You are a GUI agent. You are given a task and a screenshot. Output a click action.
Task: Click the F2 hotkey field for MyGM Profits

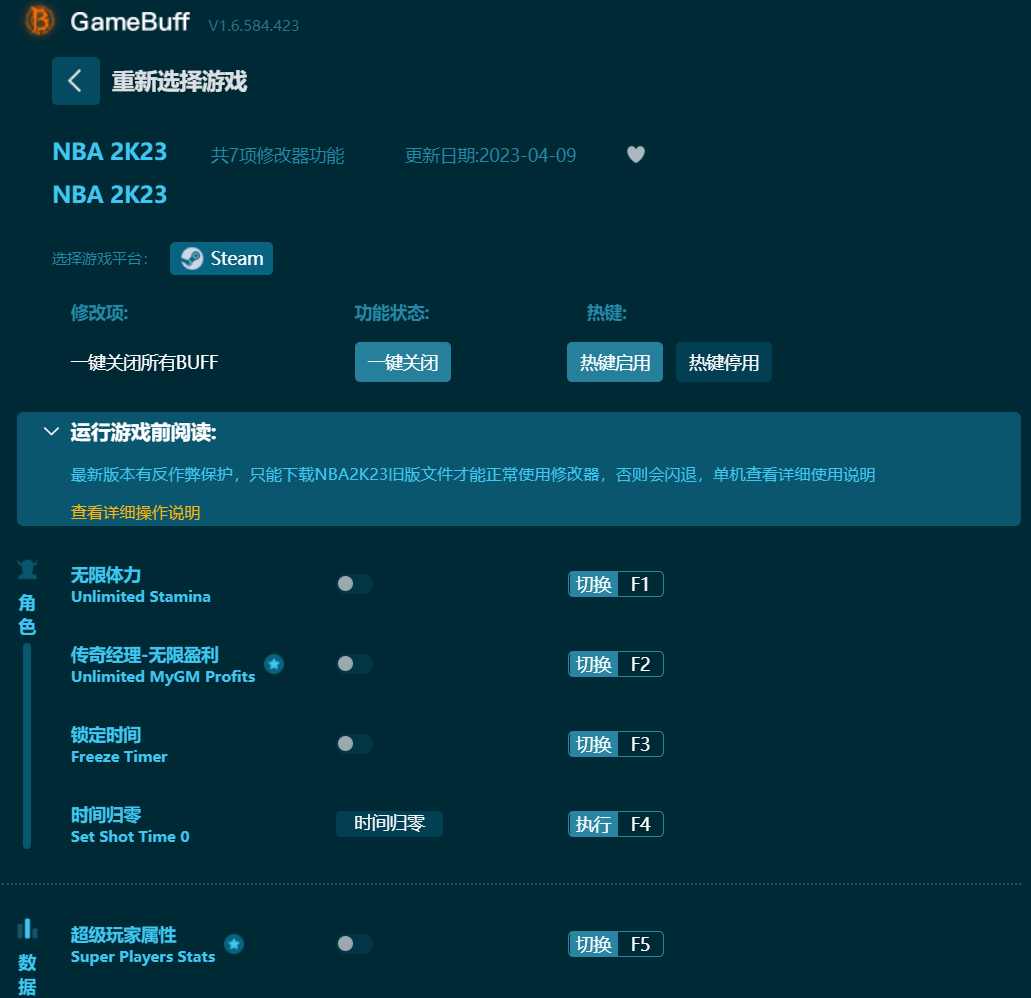coord(640,664)
